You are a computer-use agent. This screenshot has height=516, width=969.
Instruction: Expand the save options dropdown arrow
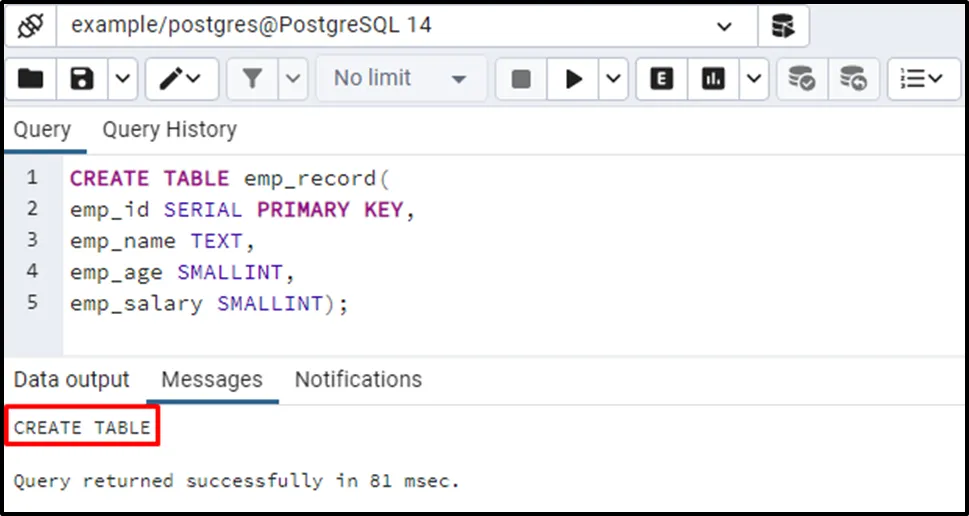click(x=121, y=78)
